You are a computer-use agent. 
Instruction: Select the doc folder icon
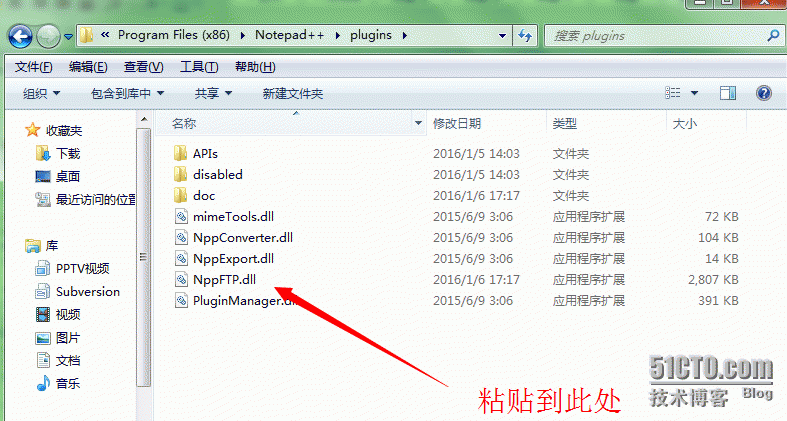[180, 195]
